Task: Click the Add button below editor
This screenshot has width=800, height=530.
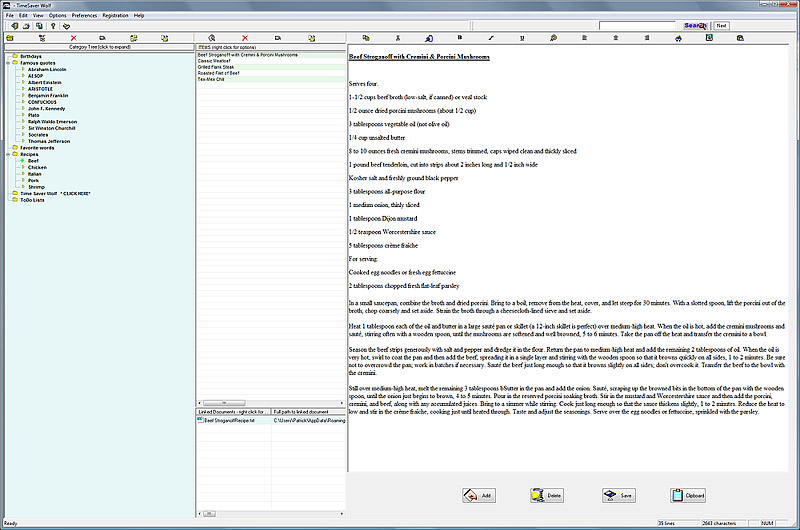Action: (x=479, y=495)
